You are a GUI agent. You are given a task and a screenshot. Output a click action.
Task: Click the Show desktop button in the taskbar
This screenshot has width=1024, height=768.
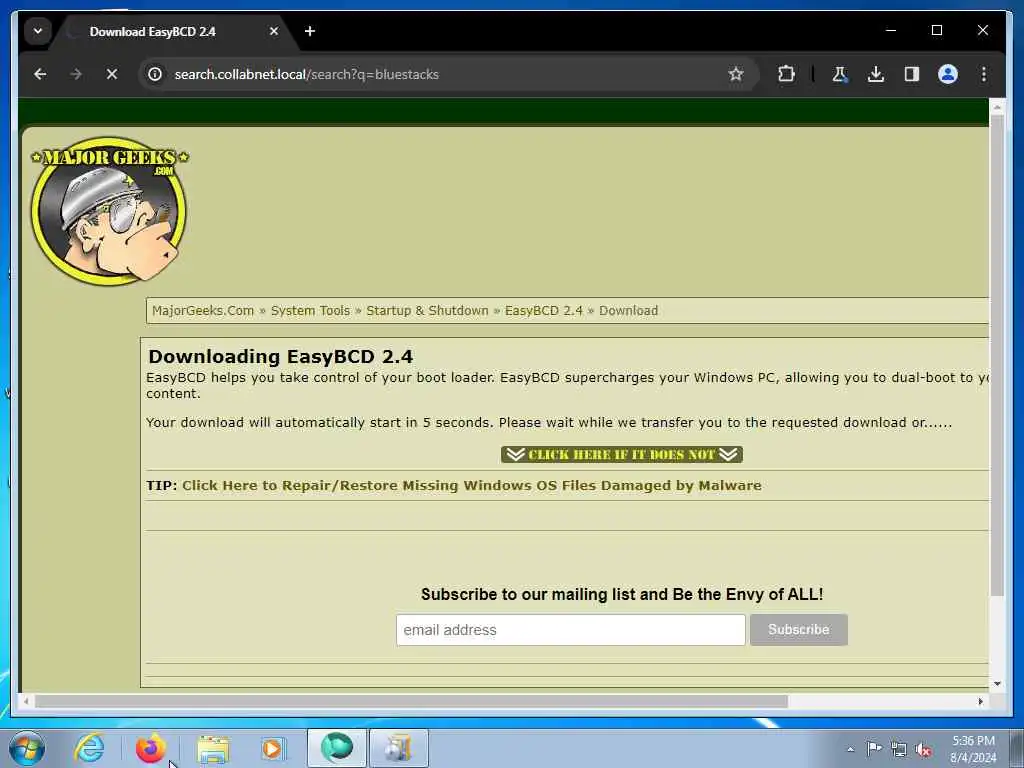coord(1017,748)
